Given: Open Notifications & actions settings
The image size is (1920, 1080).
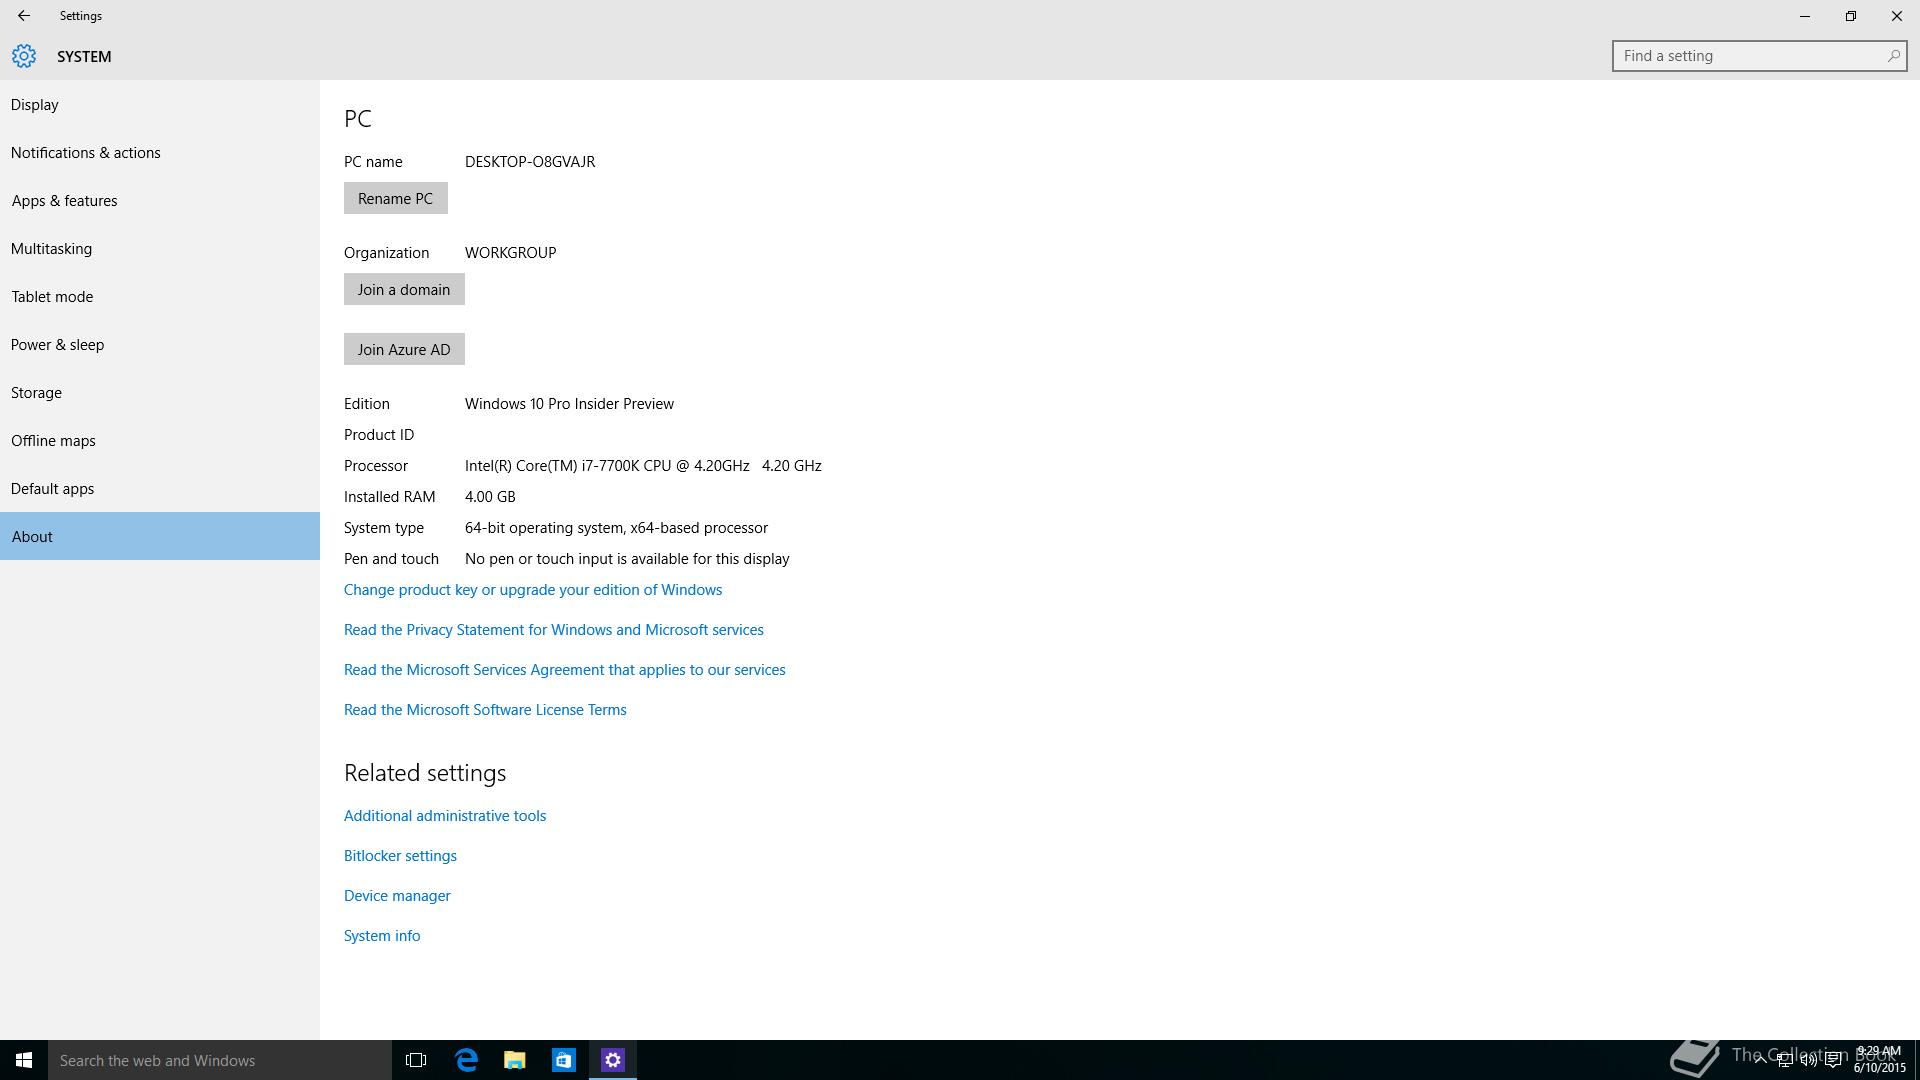Looking at the screenshot, I should (x=160, y=153).
